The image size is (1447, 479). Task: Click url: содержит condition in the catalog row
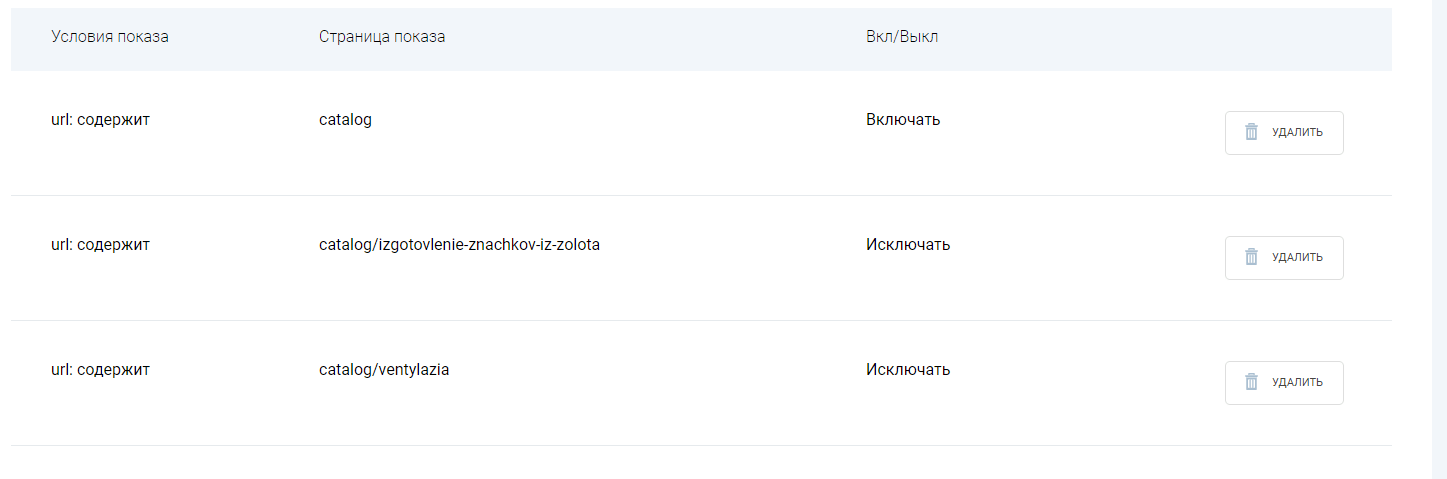(100, 120)
